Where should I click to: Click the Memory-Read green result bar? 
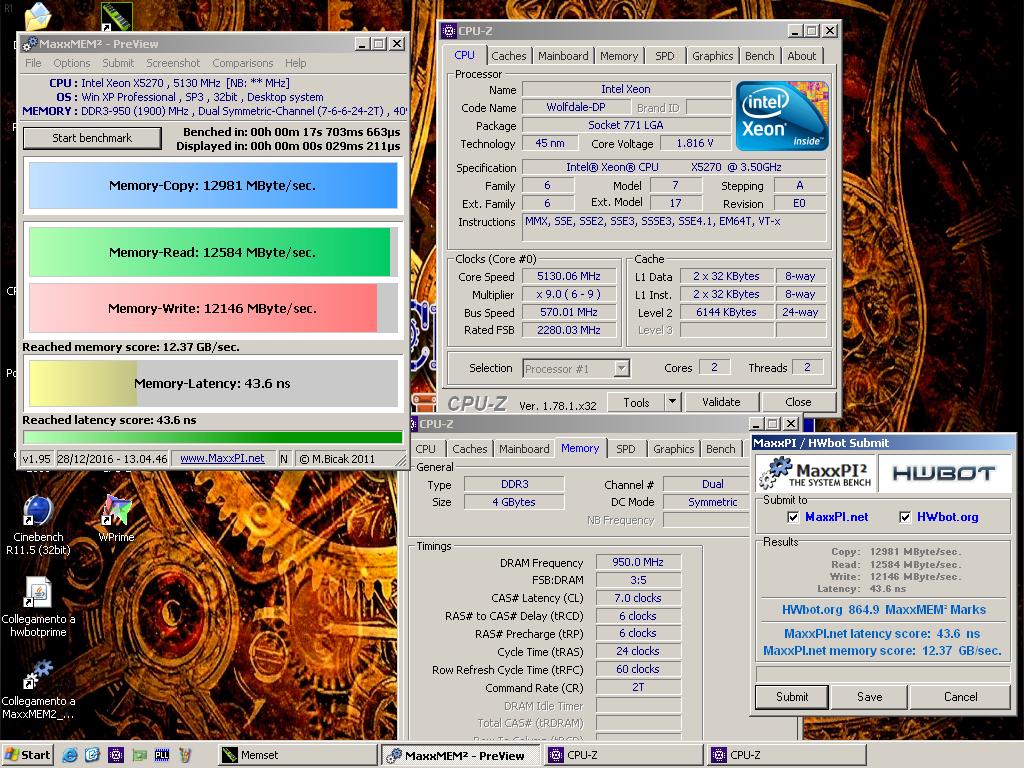[x=210, y=252]
